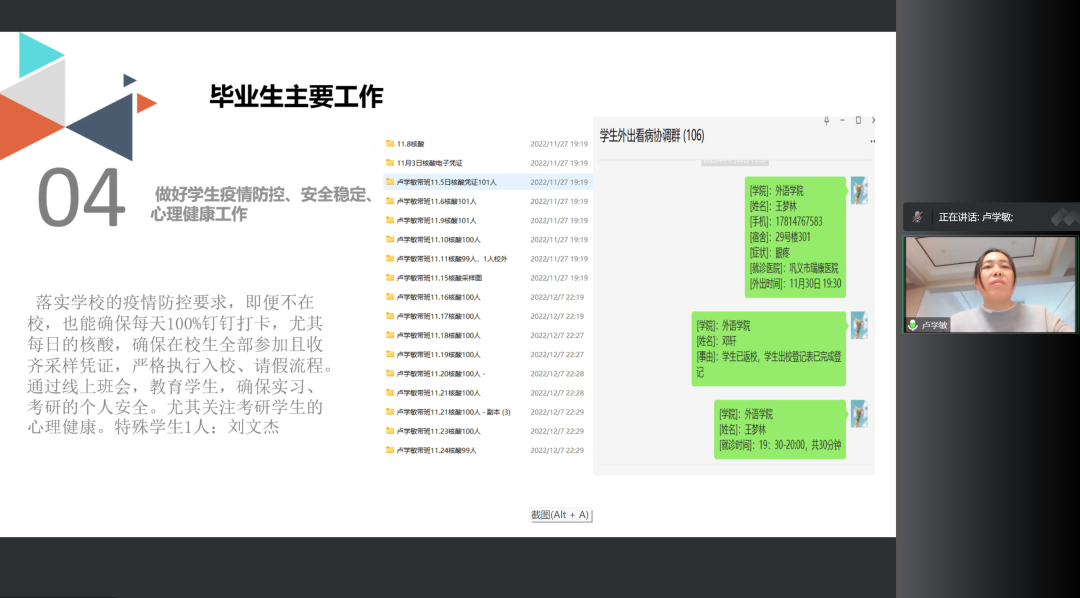Click the avatar beside the 11月30日 19:30 message
The image size is (1080, 598).
(x=858, y=190)
